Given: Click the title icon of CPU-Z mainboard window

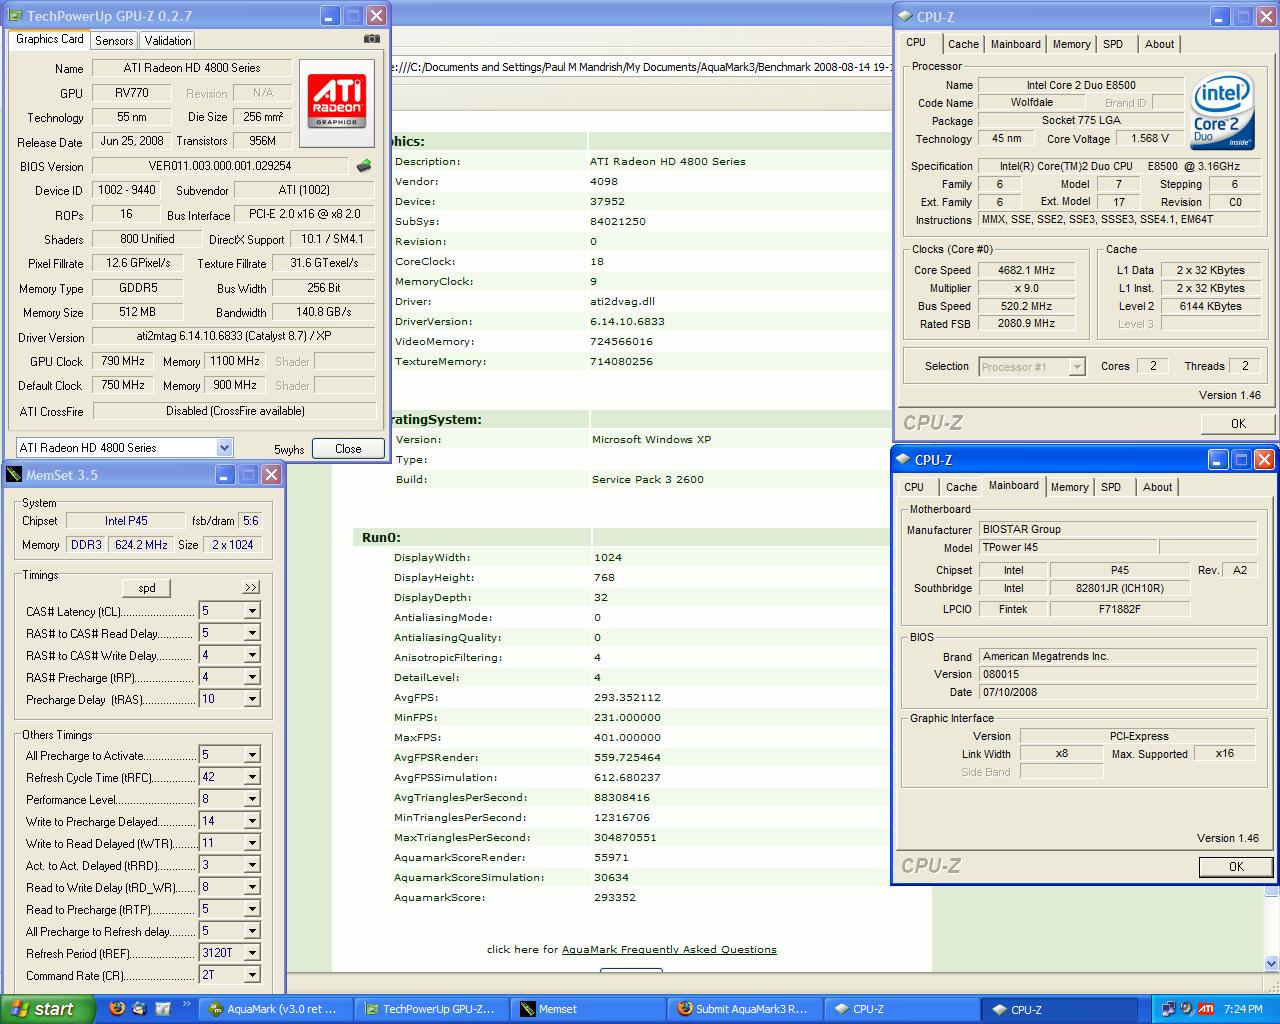Looking at the screenshot, I should (903, 460).
